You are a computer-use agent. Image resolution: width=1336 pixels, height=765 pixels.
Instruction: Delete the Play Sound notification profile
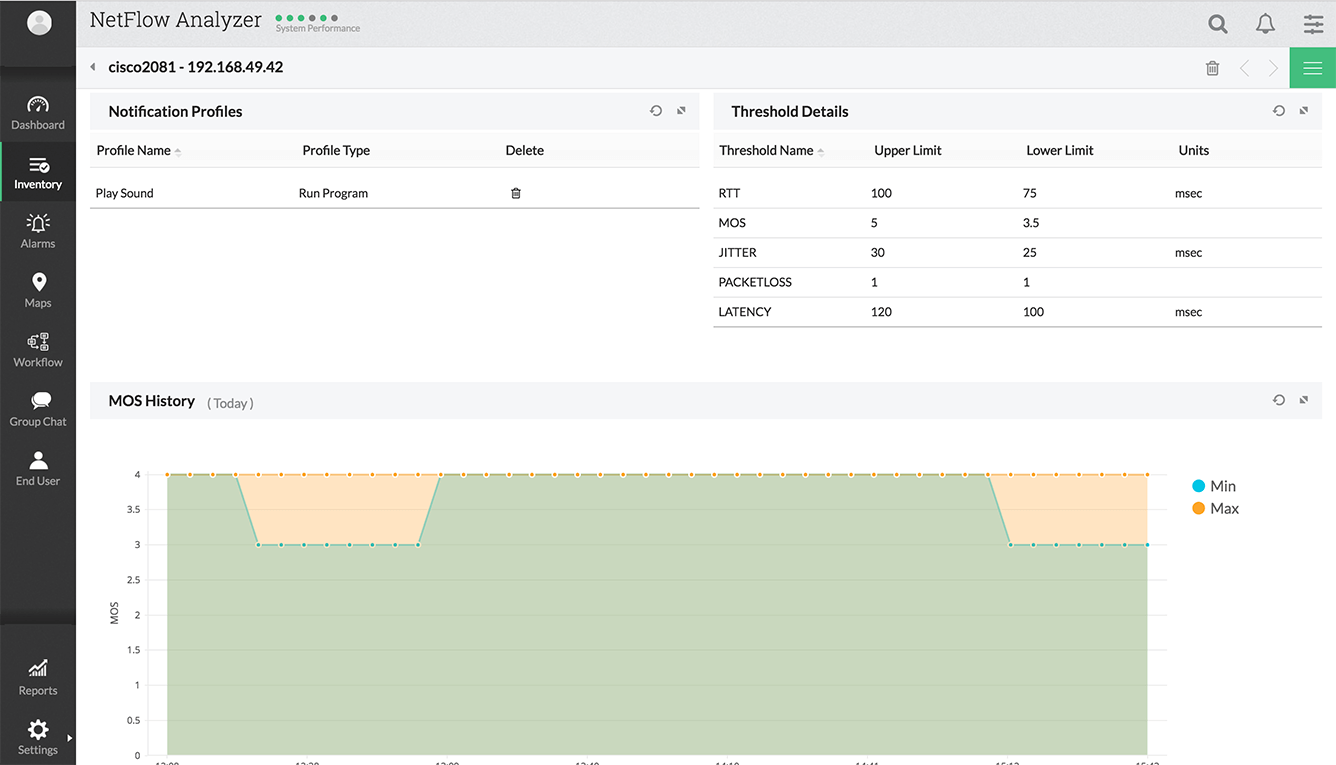coord(516,193)
